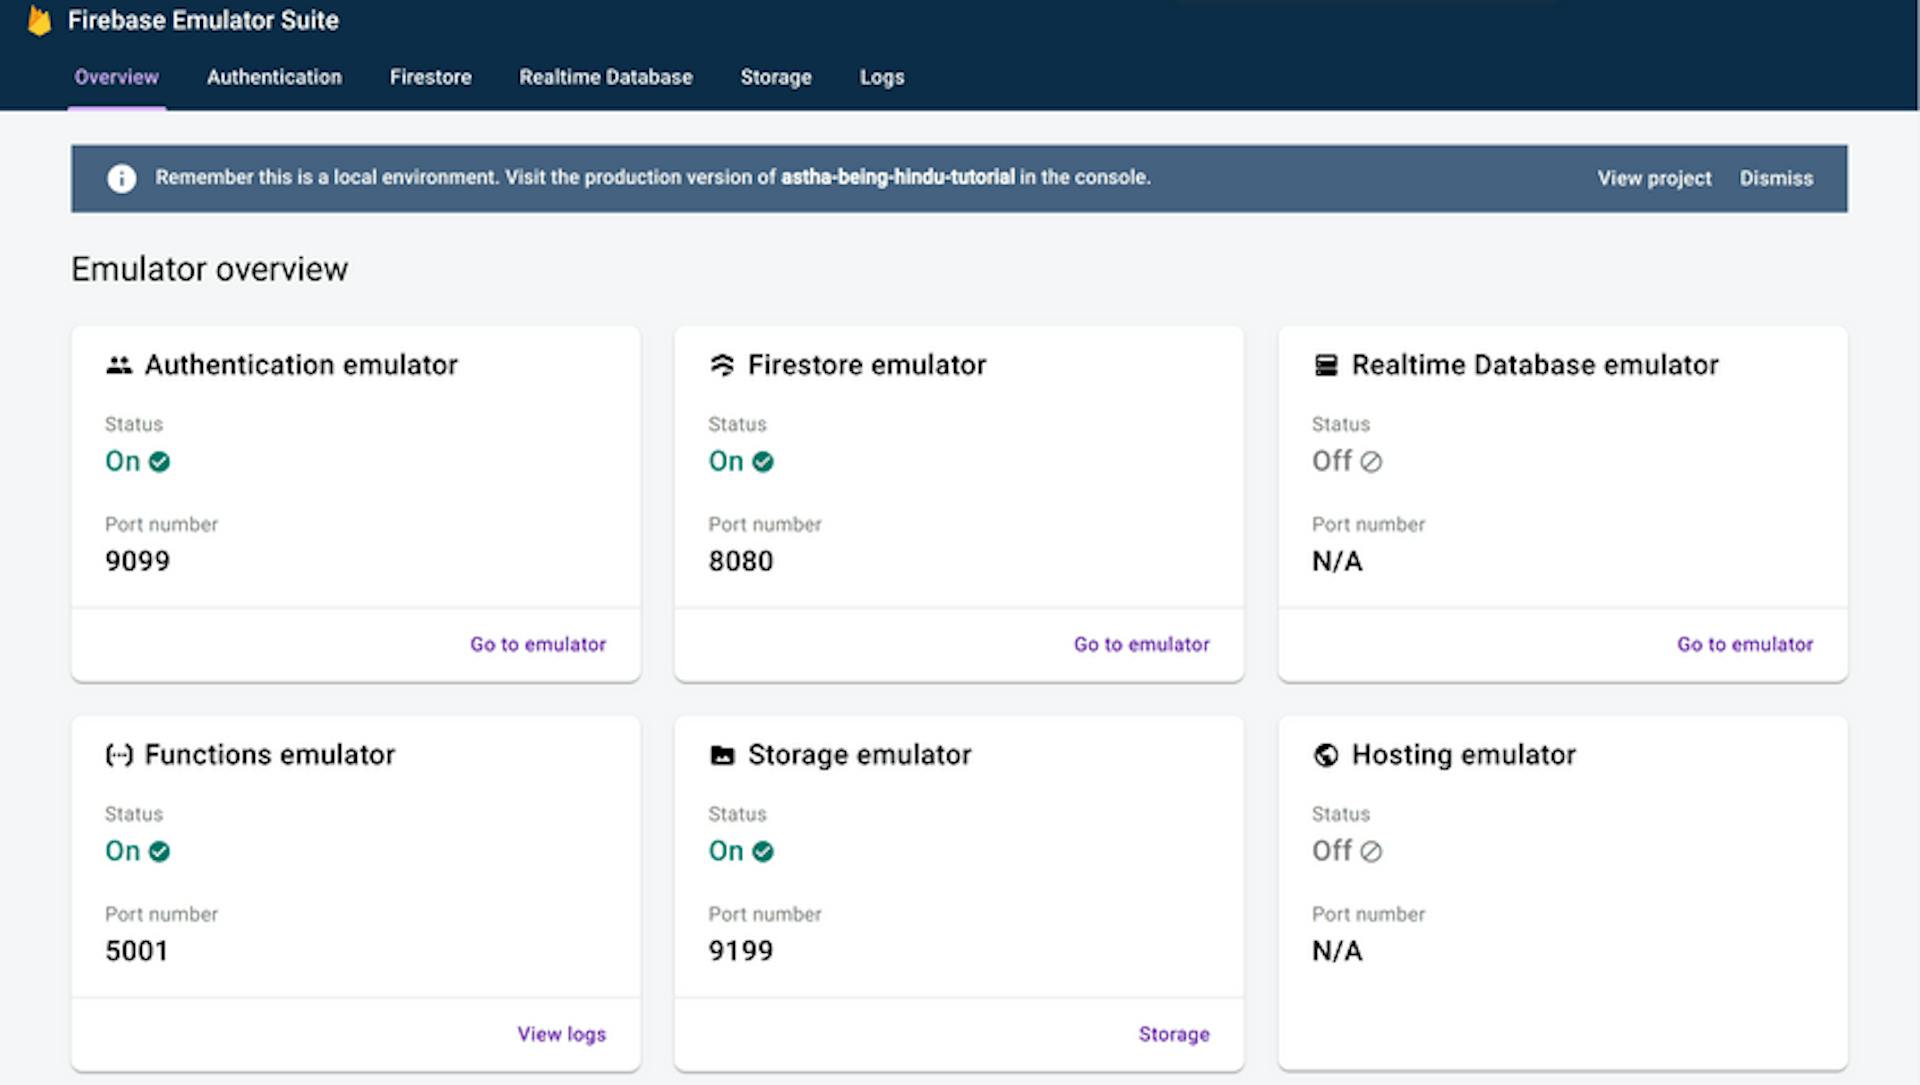Click the On status of Authentication emulator
The width and height of the screenshot is (1920, 1085).
click(122, 461)
